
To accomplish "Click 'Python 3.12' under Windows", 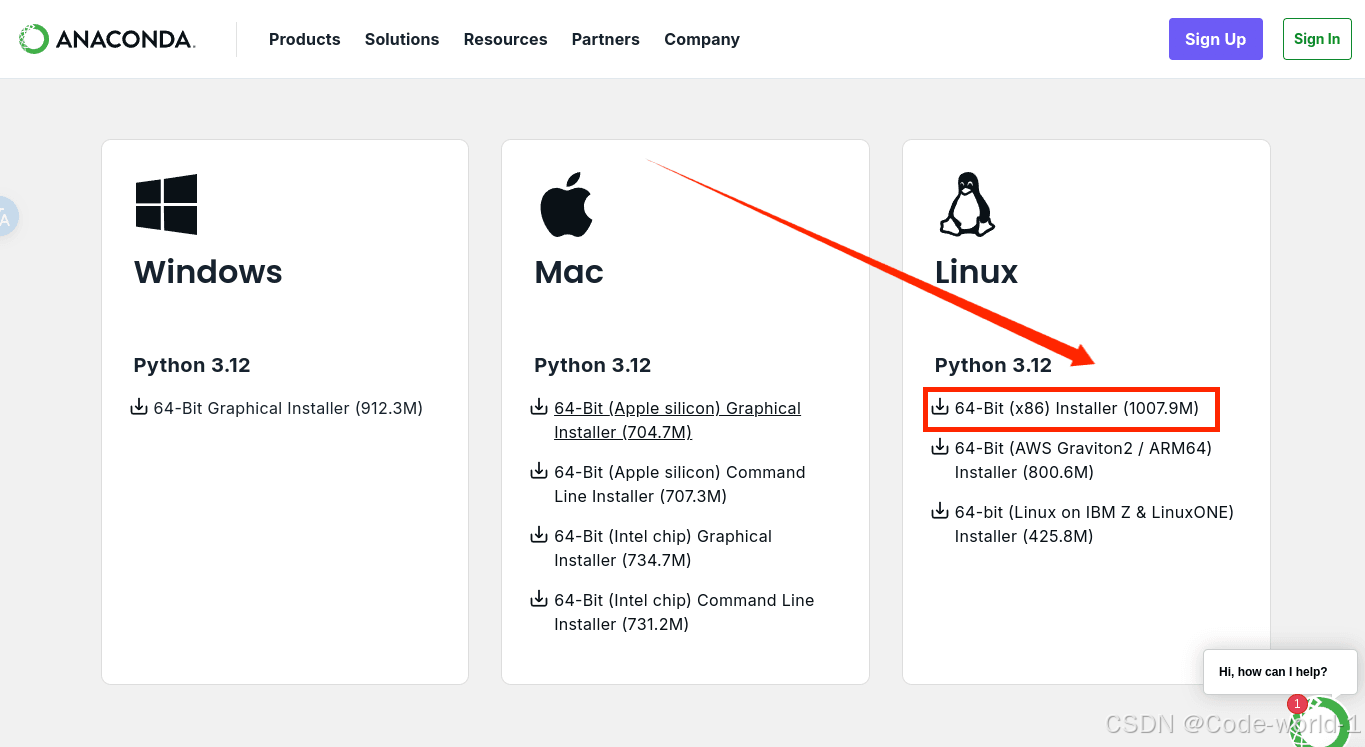I will (x=192, y=365).
